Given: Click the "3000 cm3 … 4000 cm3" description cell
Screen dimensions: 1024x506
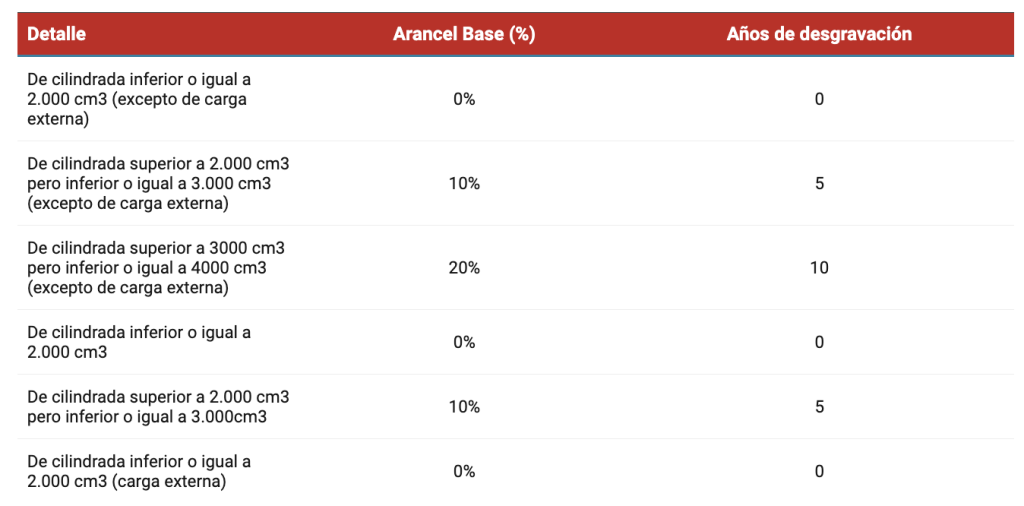Looking at the screenshot, I should point(157,268).
